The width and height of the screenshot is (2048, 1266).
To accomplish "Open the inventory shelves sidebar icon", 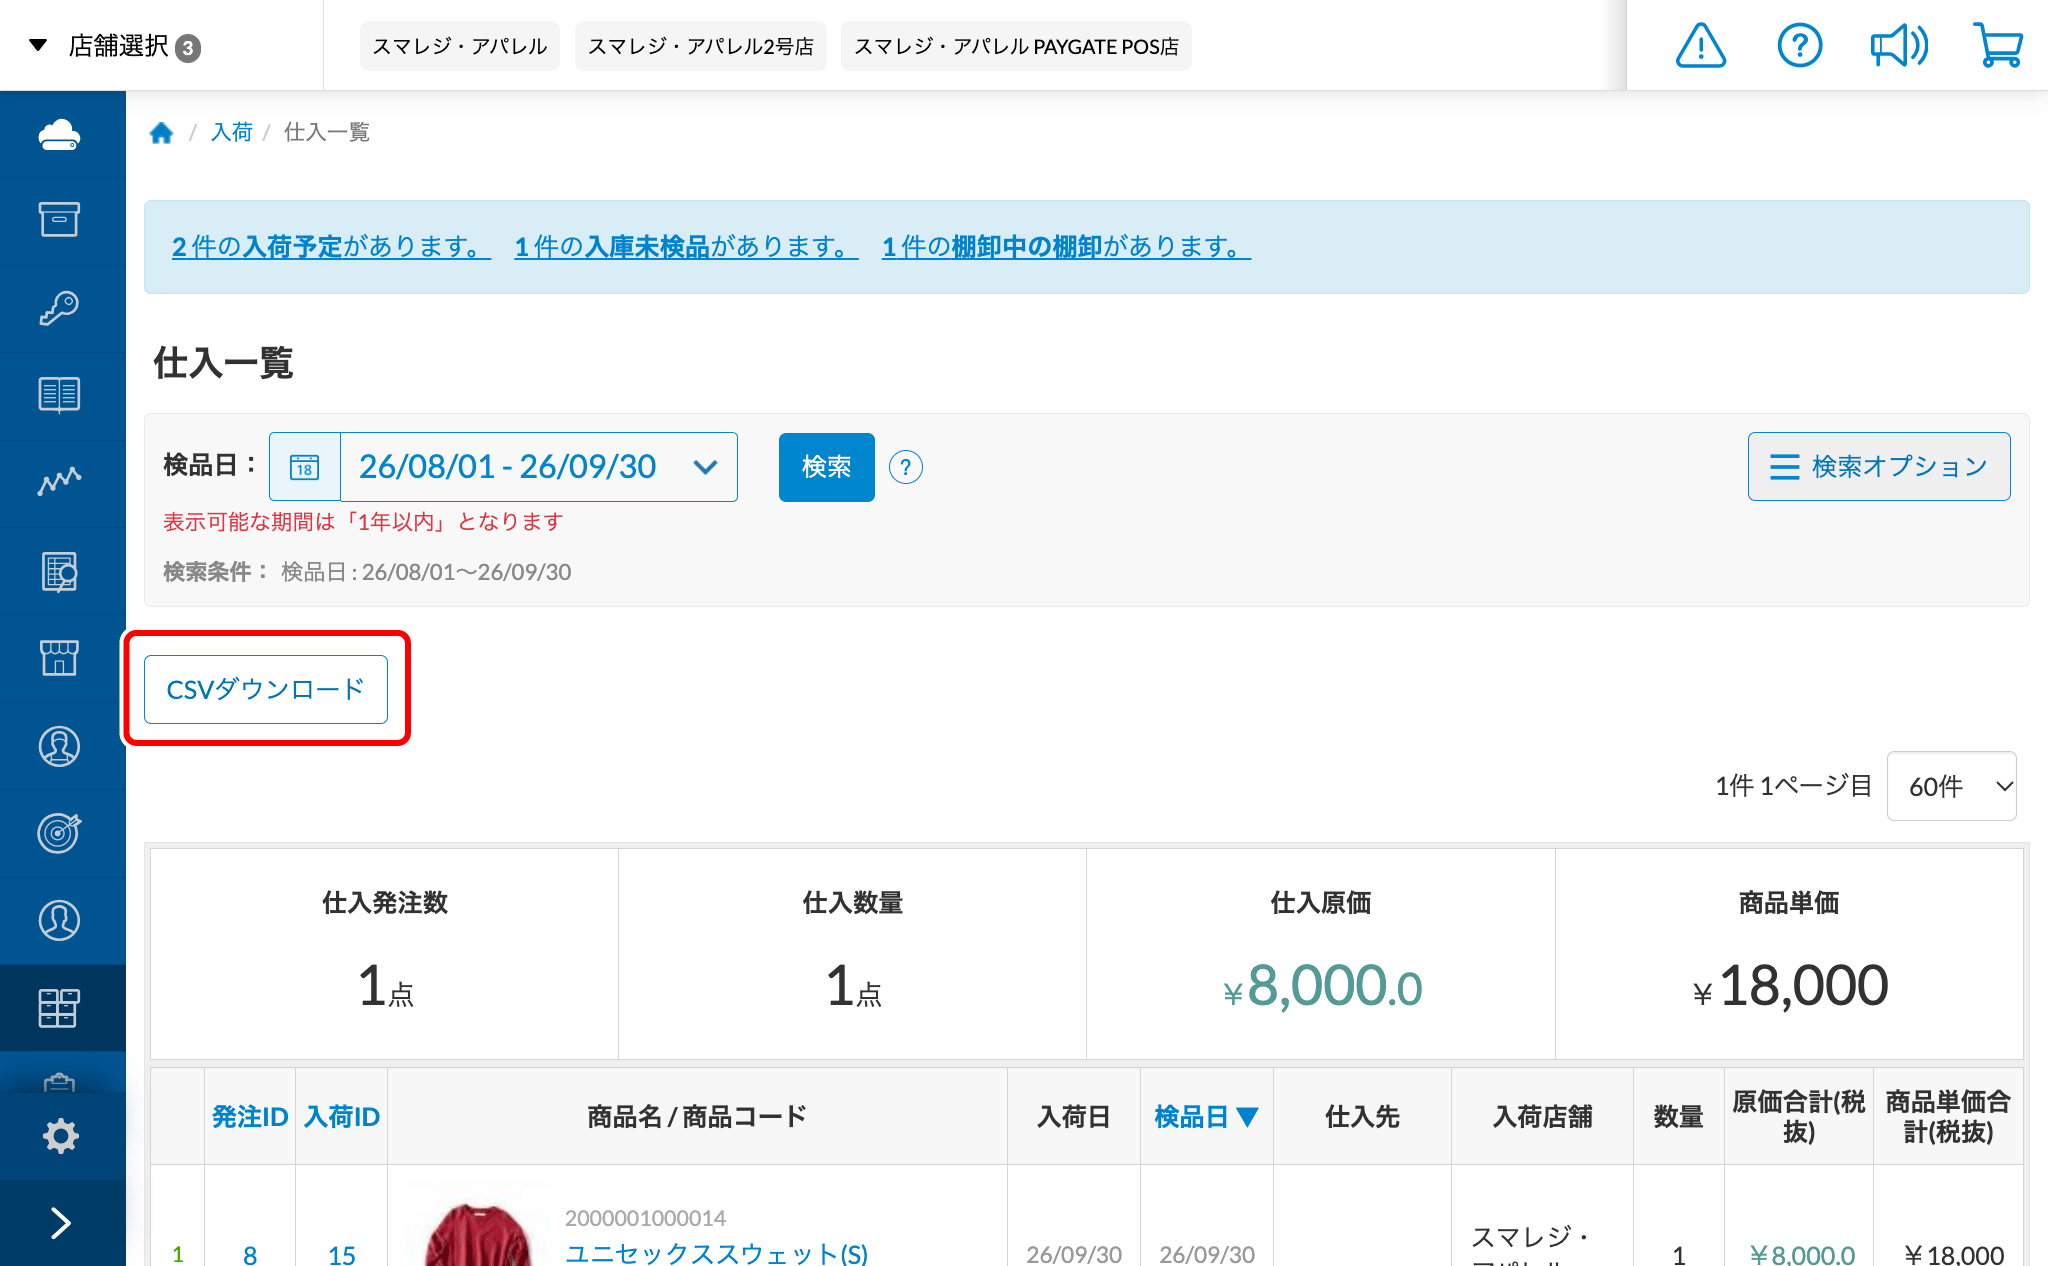I will point(60,1008).
